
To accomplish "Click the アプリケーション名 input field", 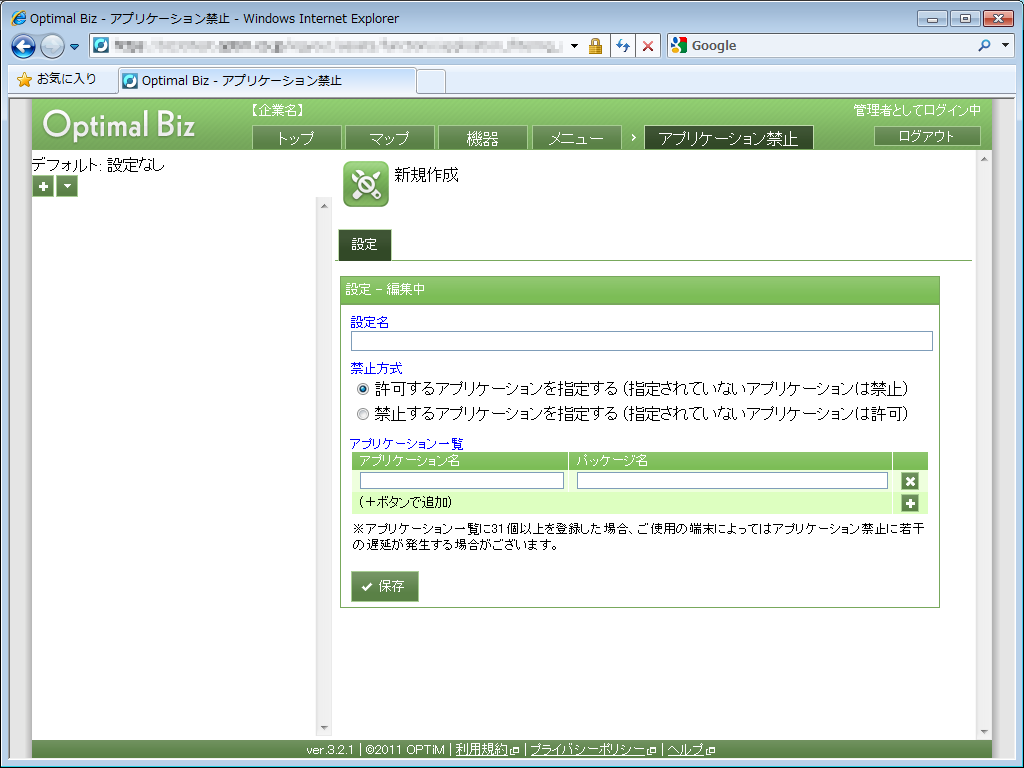I will (462, 481).
